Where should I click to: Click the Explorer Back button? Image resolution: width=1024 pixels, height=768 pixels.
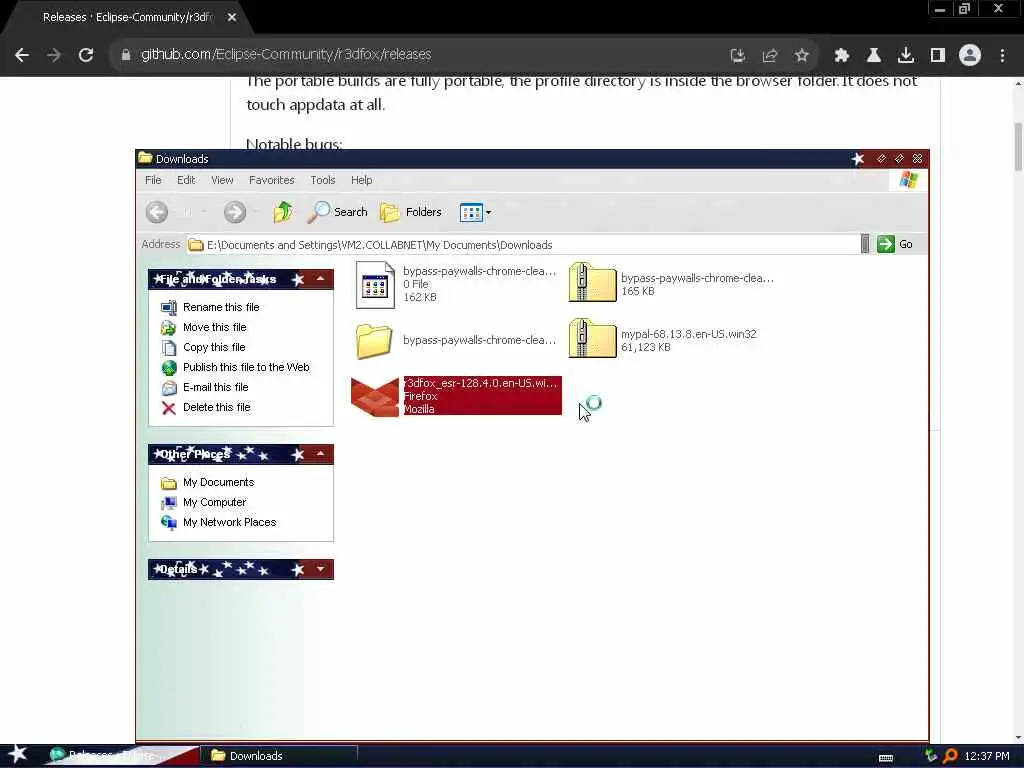[x=157, y=212]
